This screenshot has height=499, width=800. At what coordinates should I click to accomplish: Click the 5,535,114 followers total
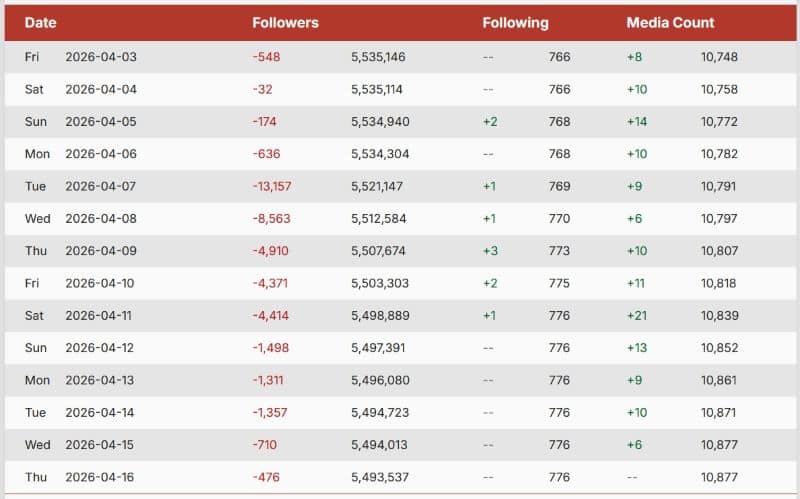point(377,89)
